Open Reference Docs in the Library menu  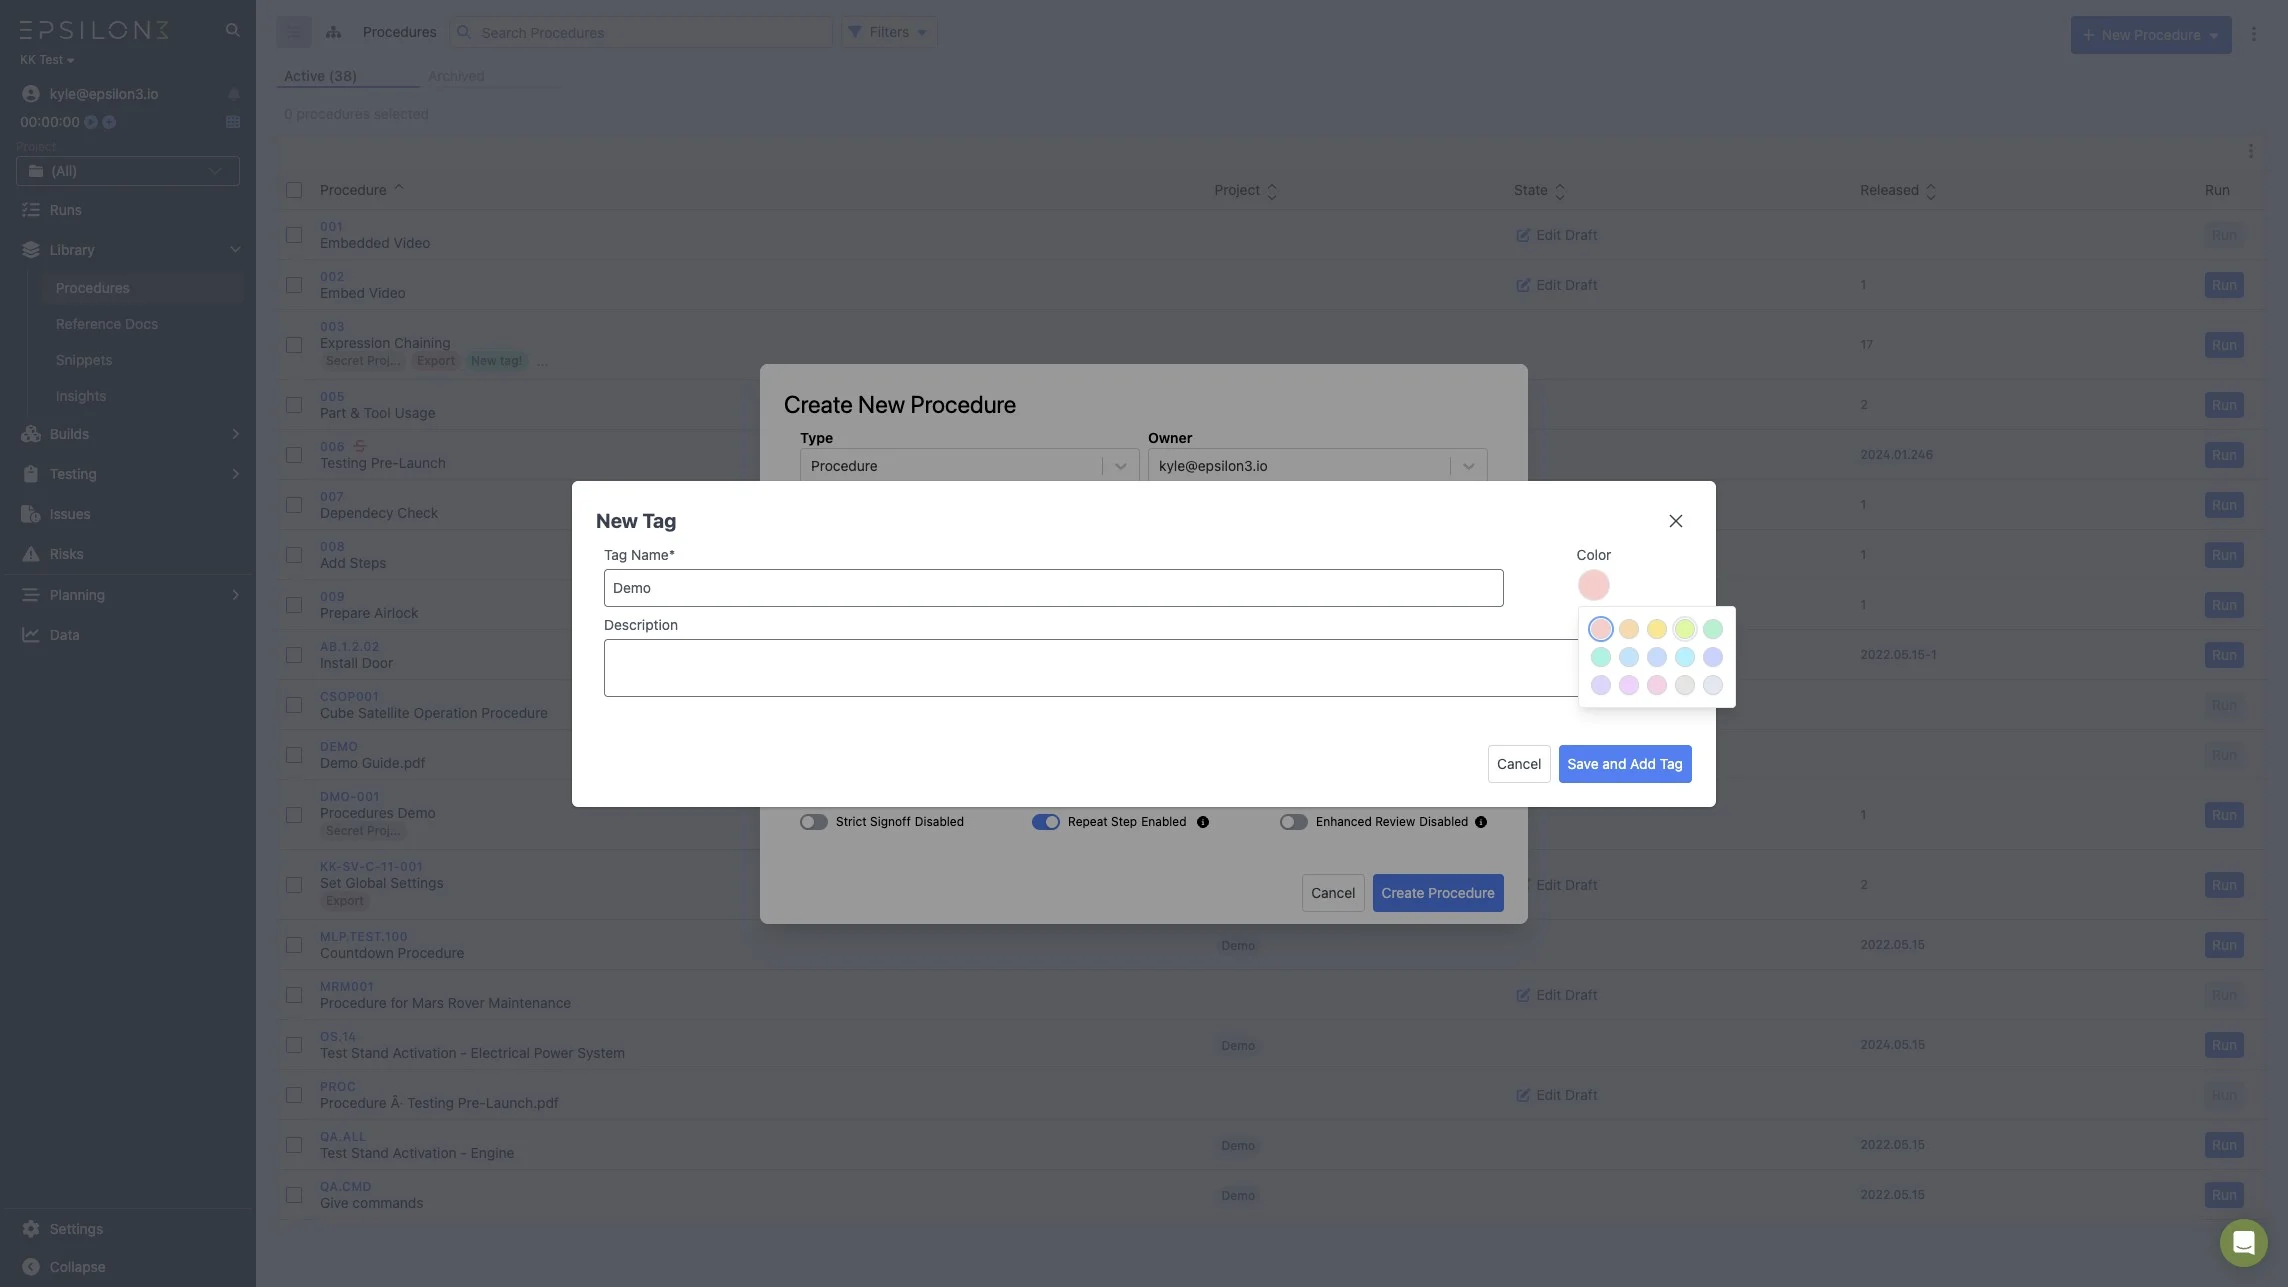tap(107, 324)
